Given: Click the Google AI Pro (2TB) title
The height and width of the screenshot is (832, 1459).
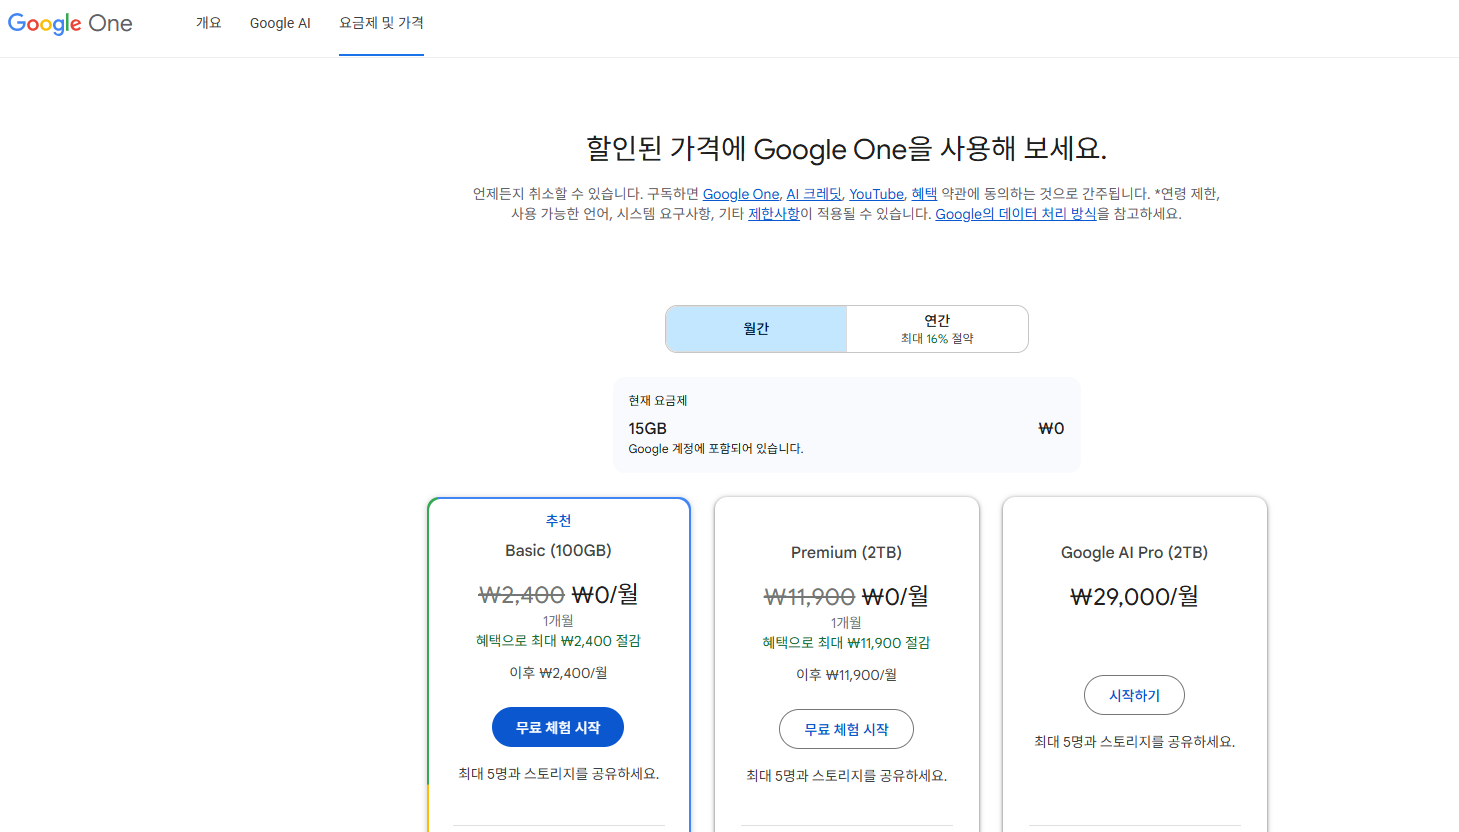Looking at the screenshot, I should click(1134, 553).
